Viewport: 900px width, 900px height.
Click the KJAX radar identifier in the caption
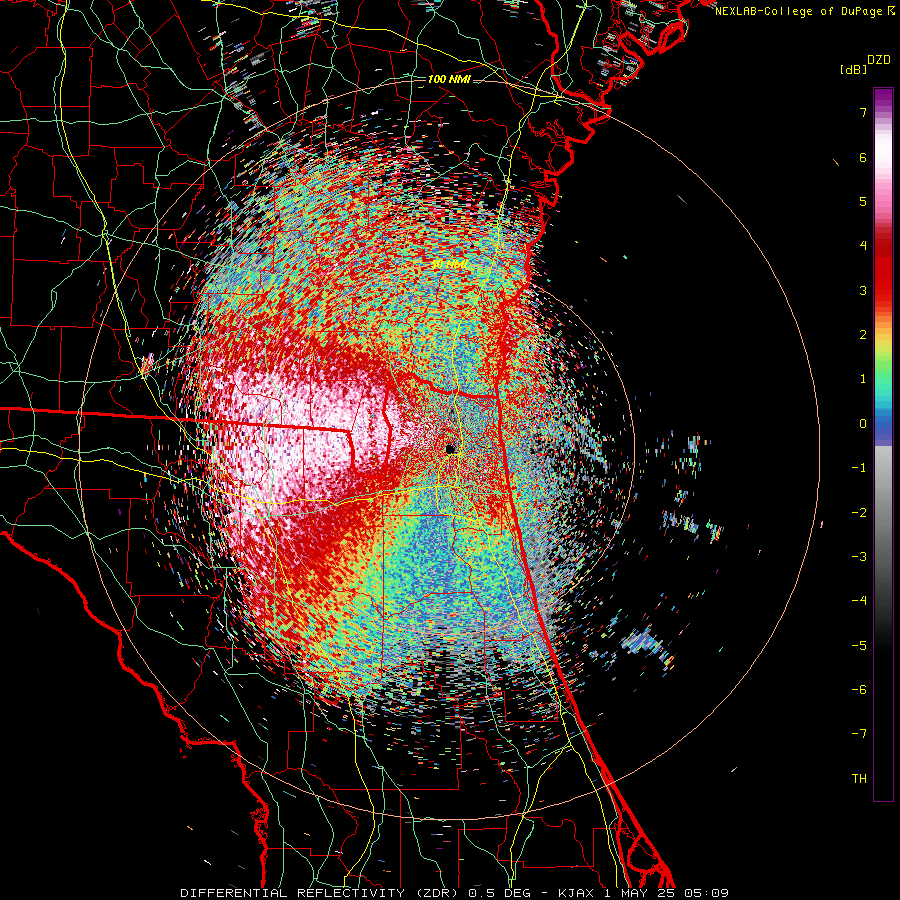click(576, 893)
